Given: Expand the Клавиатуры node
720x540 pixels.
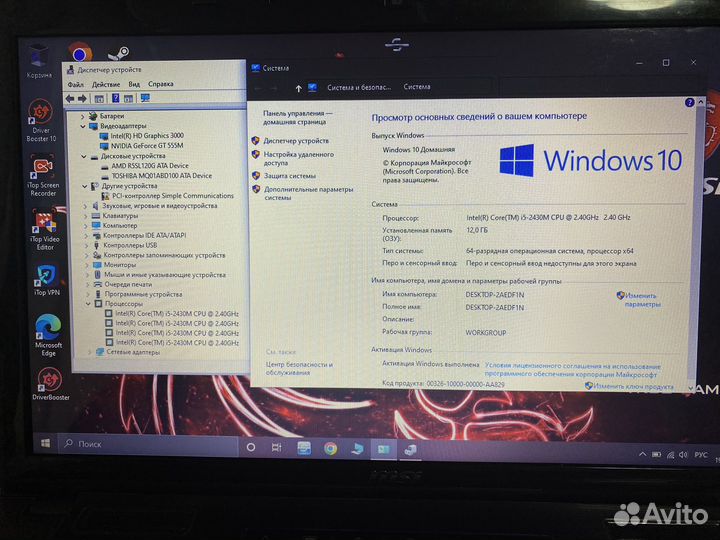Looking at the screenshot, I should (x=85, y=216).
